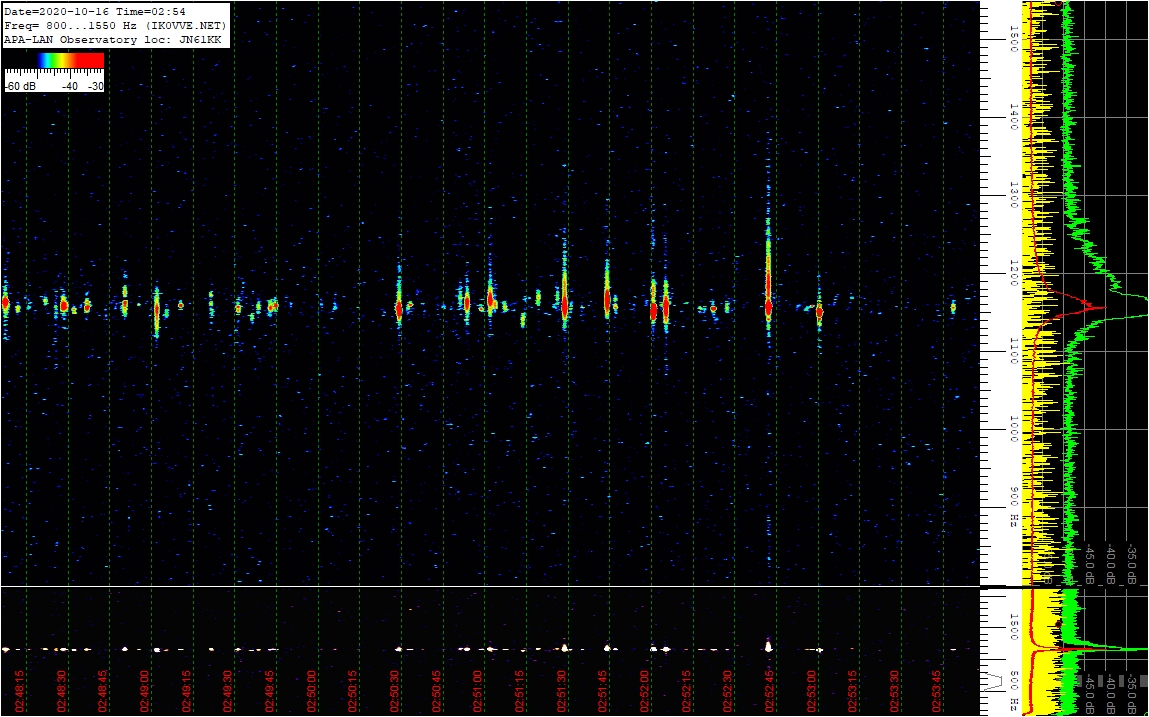The height and width of the screenshot is (717, 1149).
Task: Select the 02:49:15 time marker
Action: pyautogui.click(x=187, y=691)
